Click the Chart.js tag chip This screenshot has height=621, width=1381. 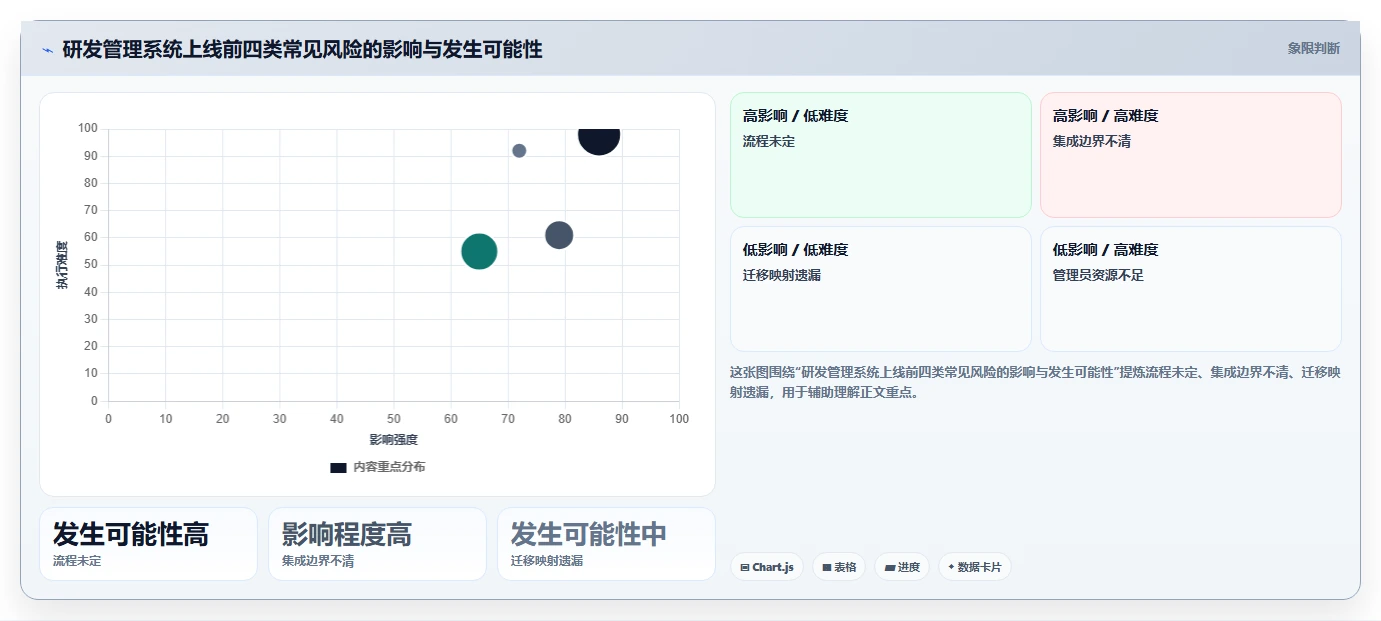tap(767, 567)
